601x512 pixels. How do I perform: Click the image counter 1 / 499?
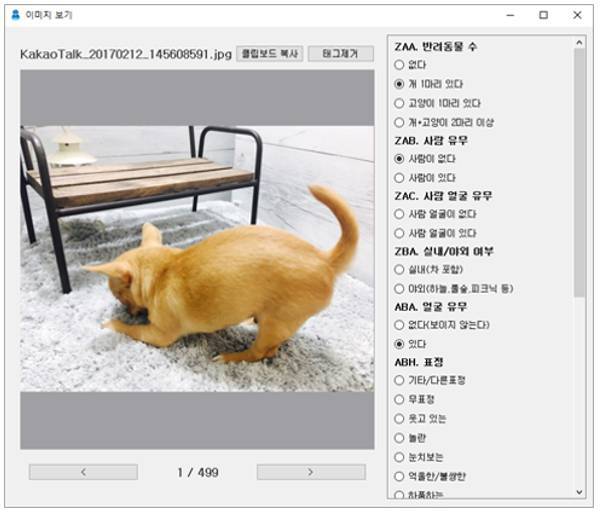[x=198, y=472]
